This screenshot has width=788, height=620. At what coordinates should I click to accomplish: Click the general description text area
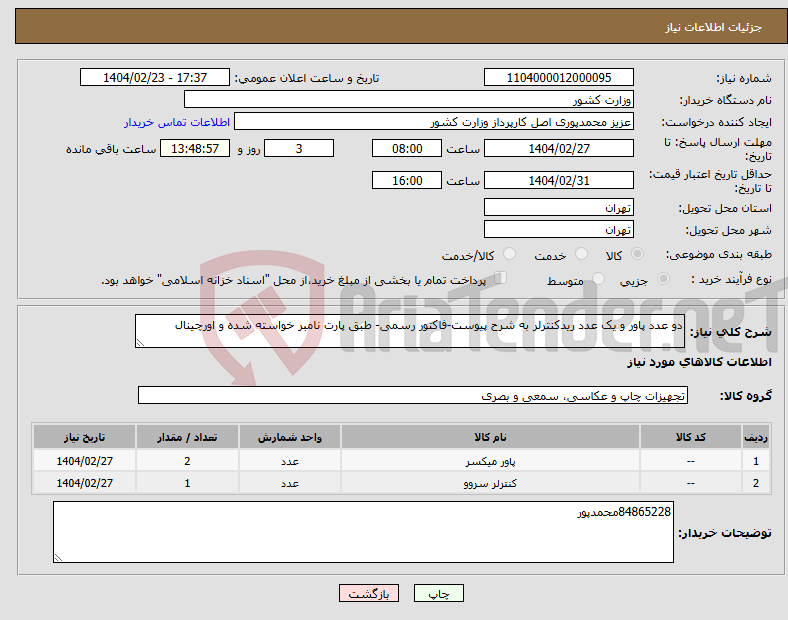click(x=410, y=331)
